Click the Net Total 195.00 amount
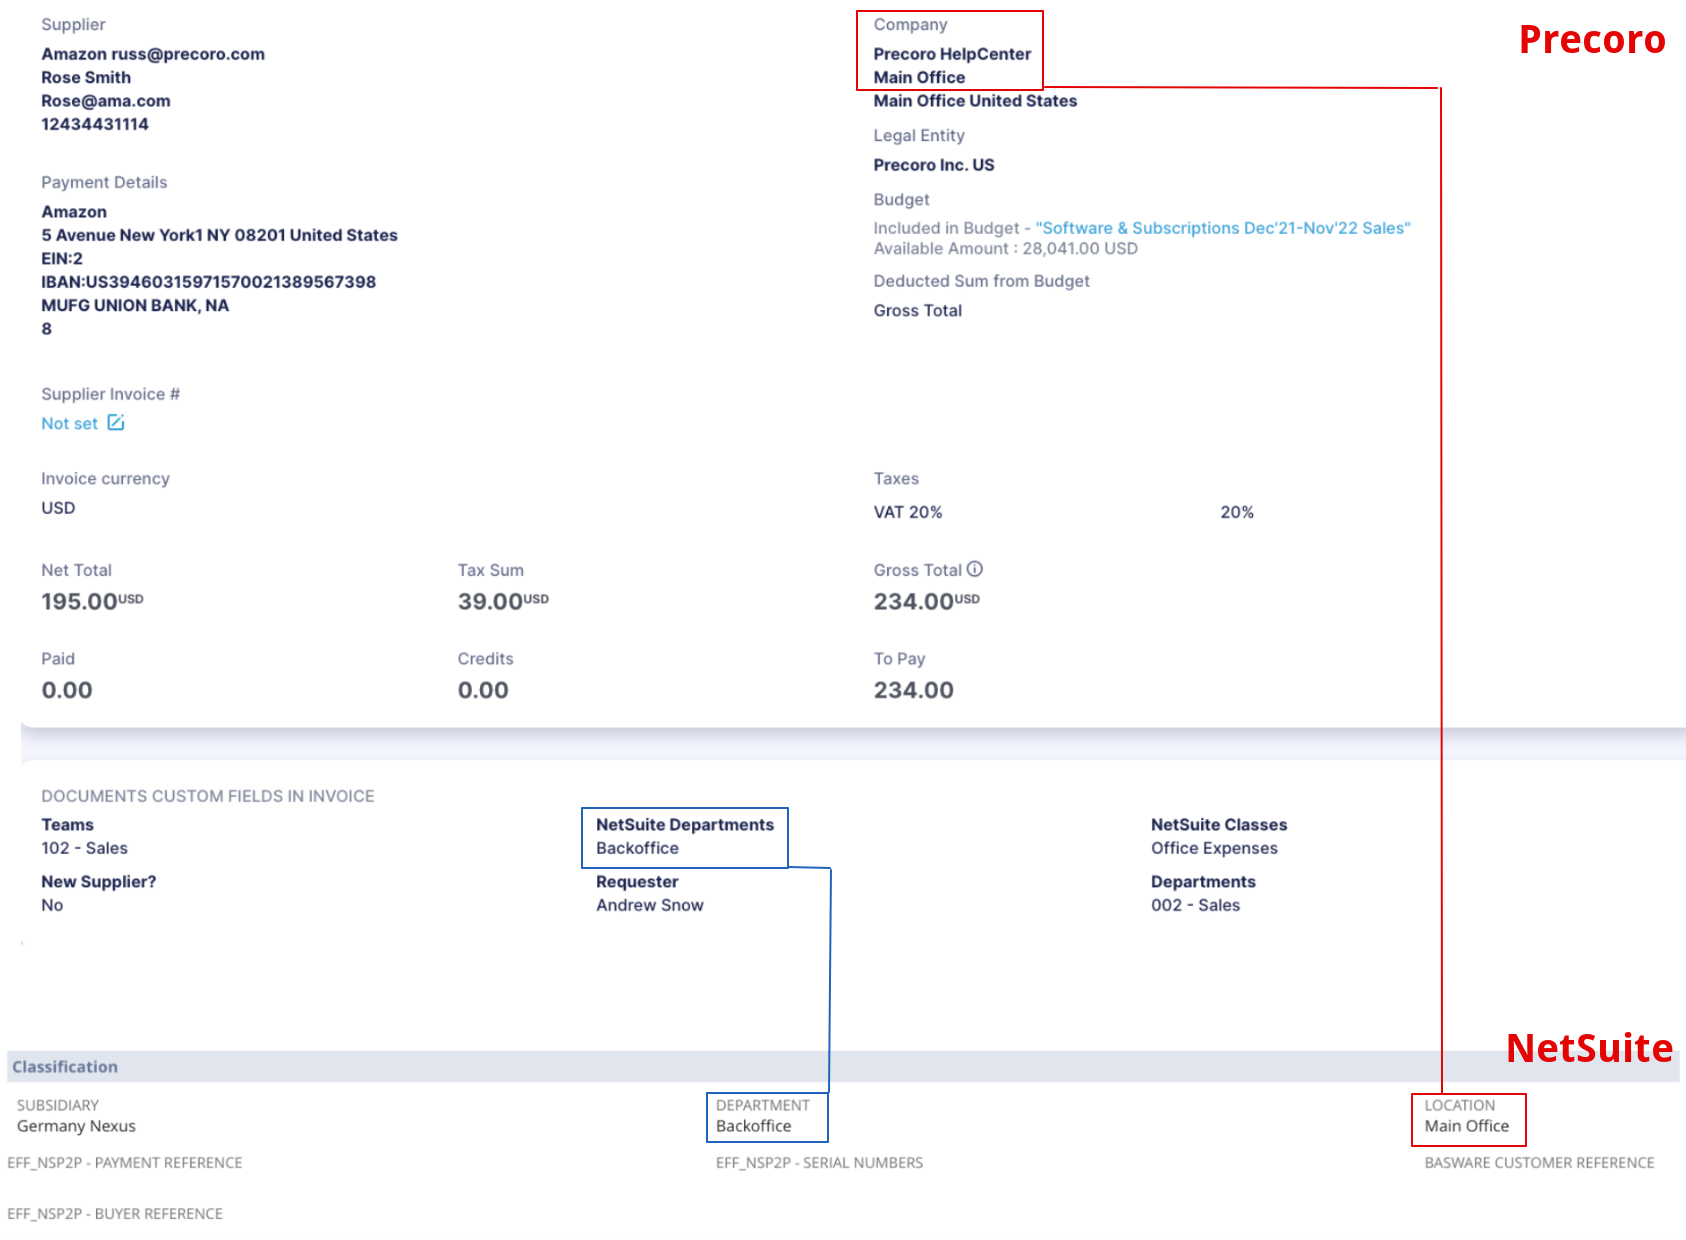Viewport: 1686px width, 1240px height. (92, 601)
